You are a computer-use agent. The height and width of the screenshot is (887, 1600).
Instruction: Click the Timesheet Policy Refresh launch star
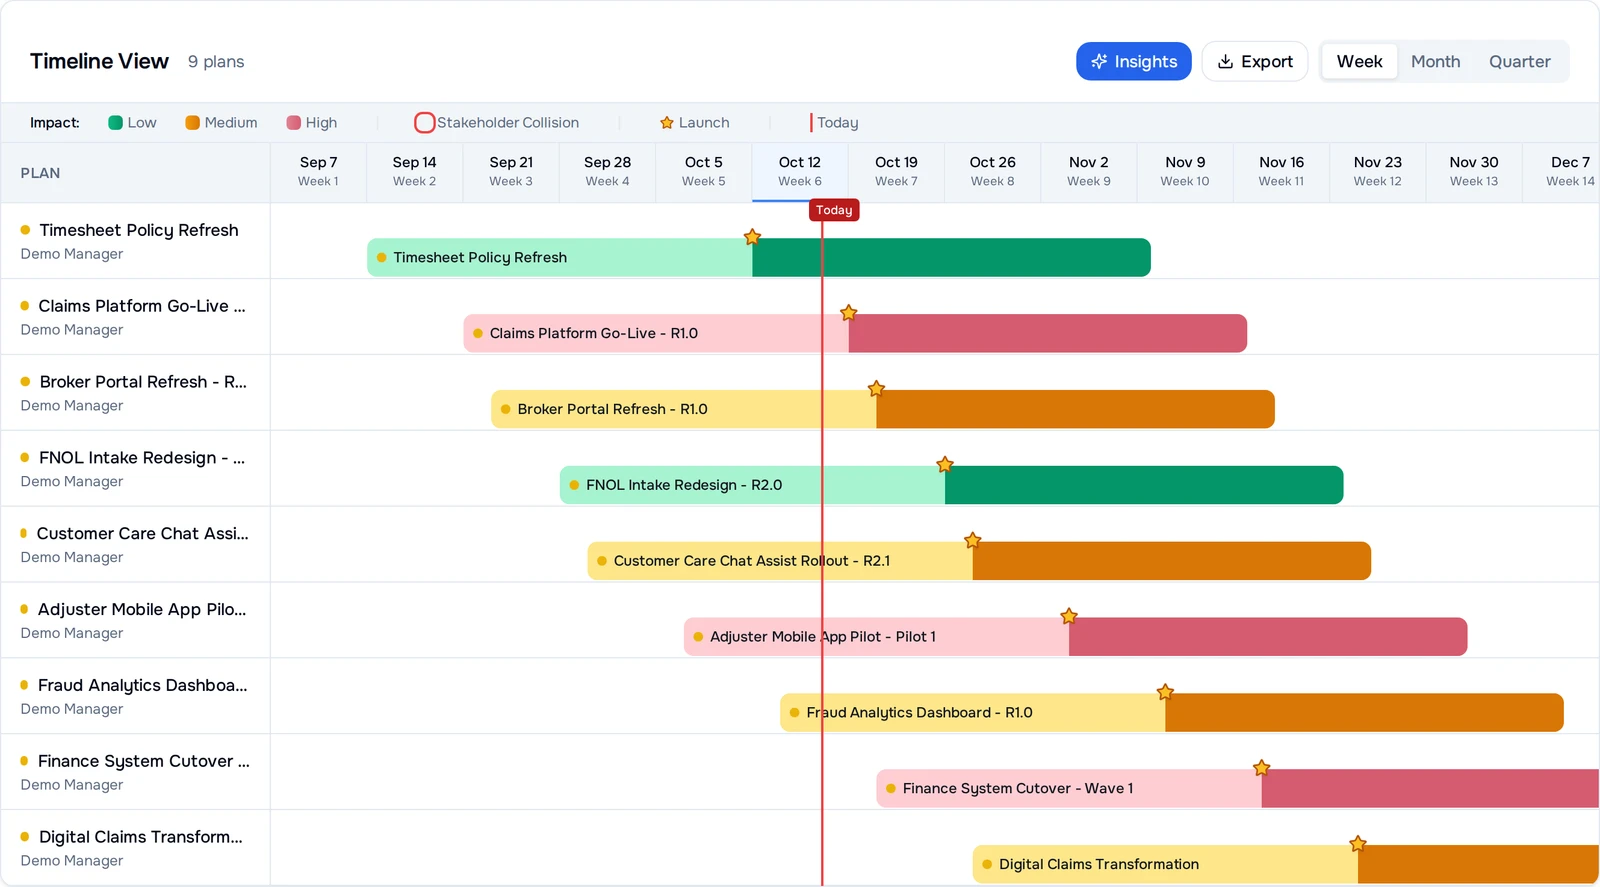[x=752, y=237]
